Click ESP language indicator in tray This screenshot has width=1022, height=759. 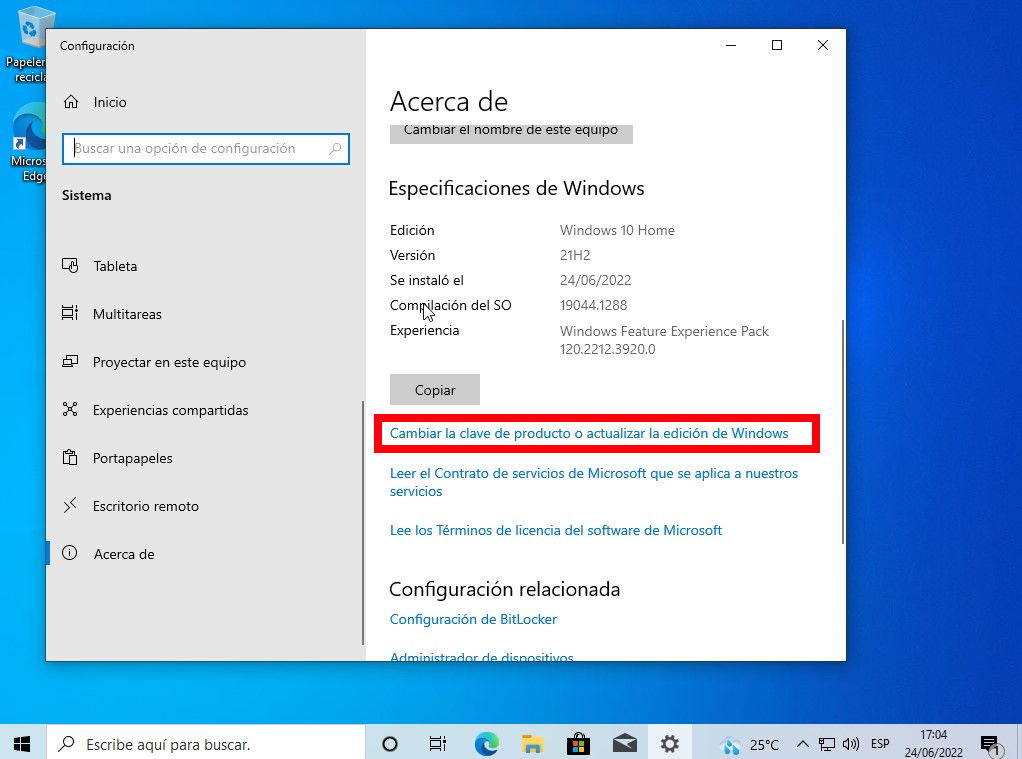(x=880, y=744)
